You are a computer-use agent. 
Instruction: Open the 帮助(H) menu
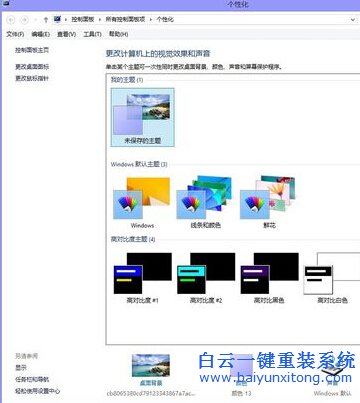point(119,34)
